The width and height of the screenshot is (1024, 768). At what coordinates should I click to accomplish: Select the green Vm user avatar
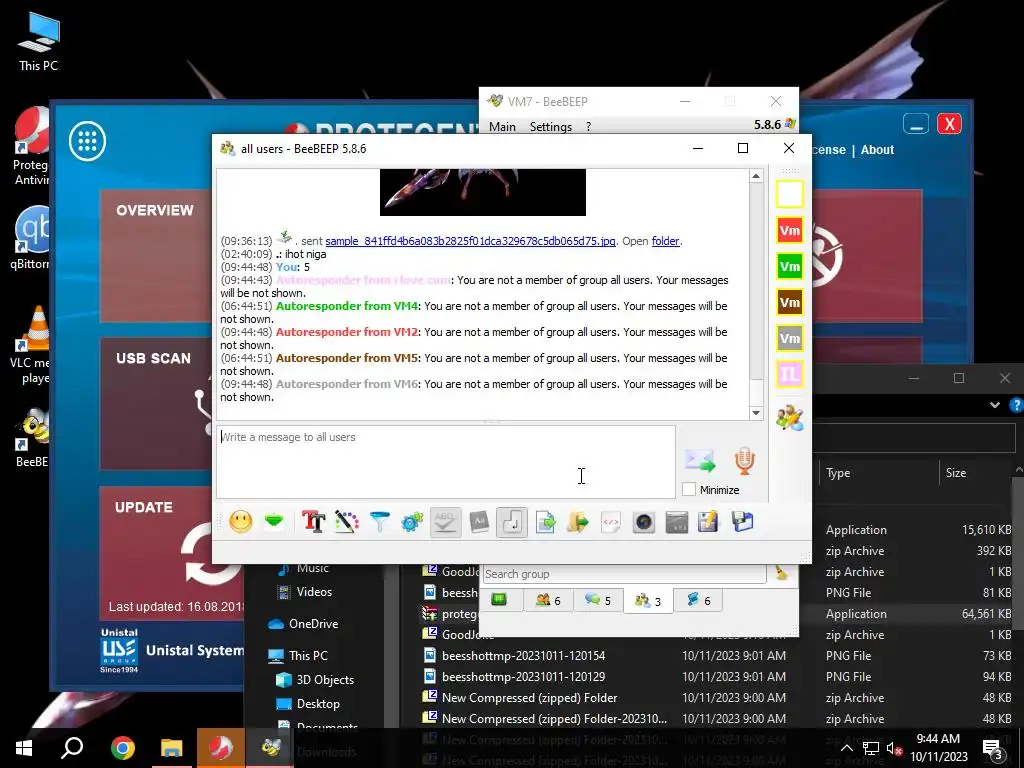(790, 266)
